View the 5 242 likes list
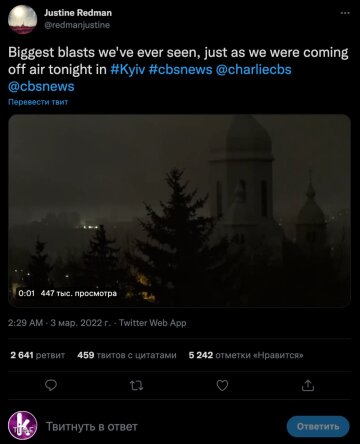This screenshot has width=360, height=444. coord(246,355)
